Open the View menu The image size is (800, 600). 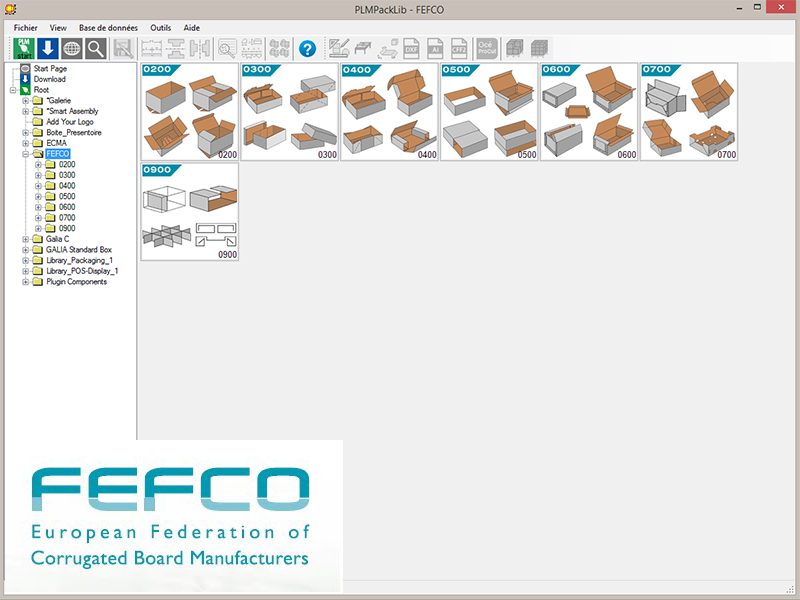tap(58, 28)
